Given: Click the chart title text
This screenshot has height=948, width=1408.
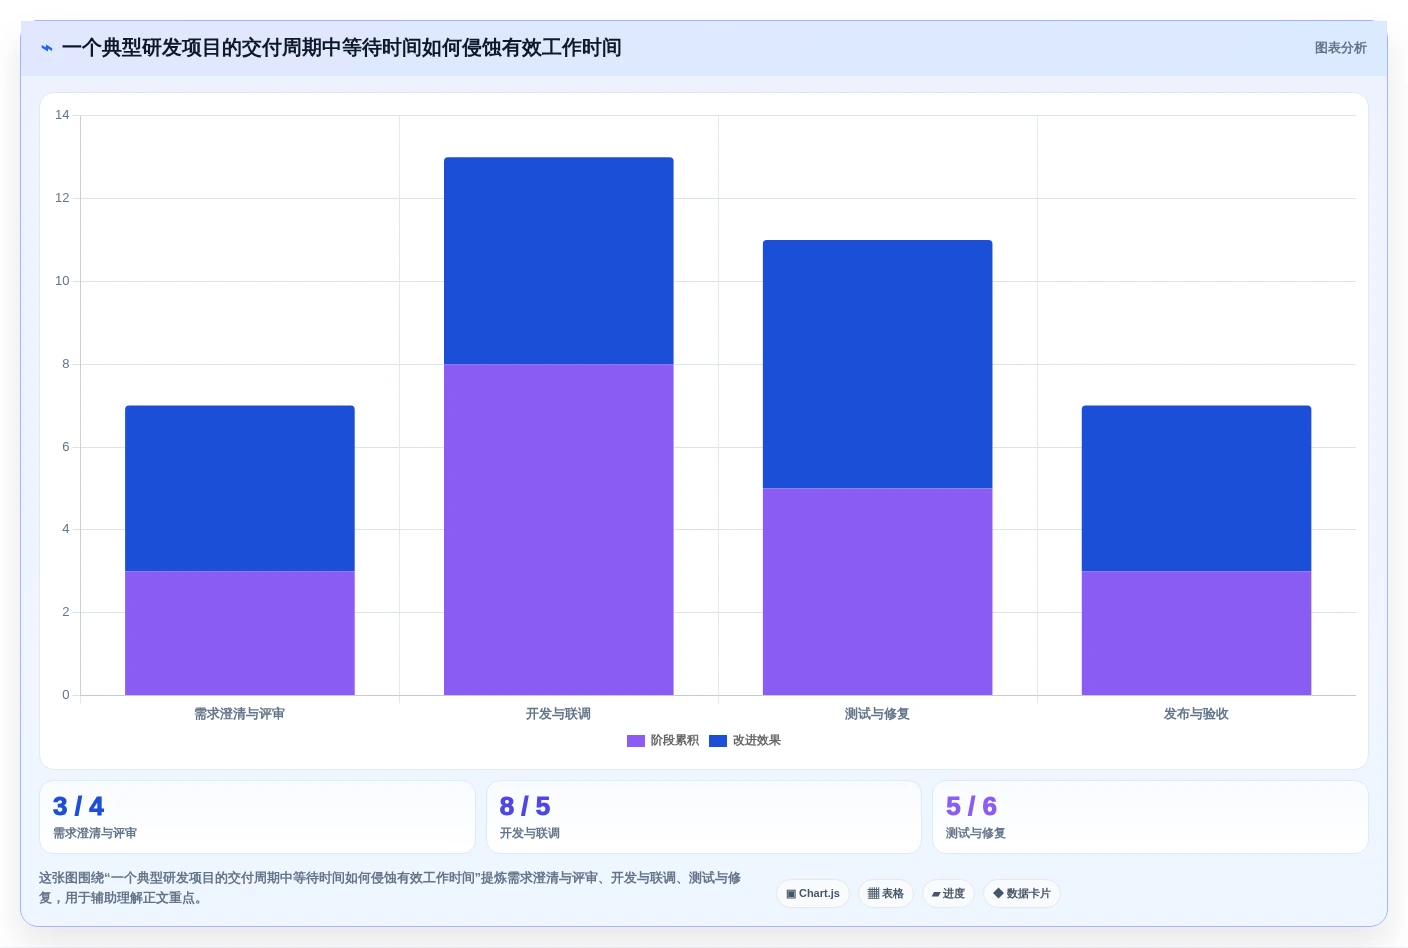Looking at the screenshot, I should [x=342, y=48].
